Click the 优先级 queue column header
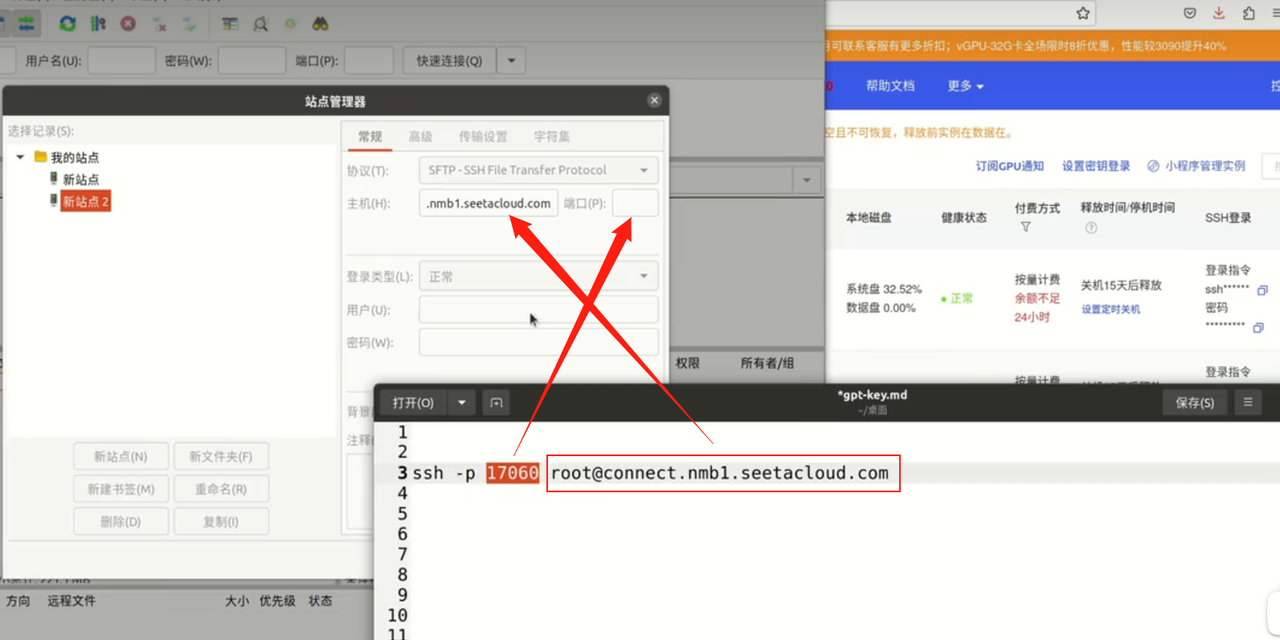The height and width of the screenshot is (640, 1280). pyautogui.click(x=277, y=601)
